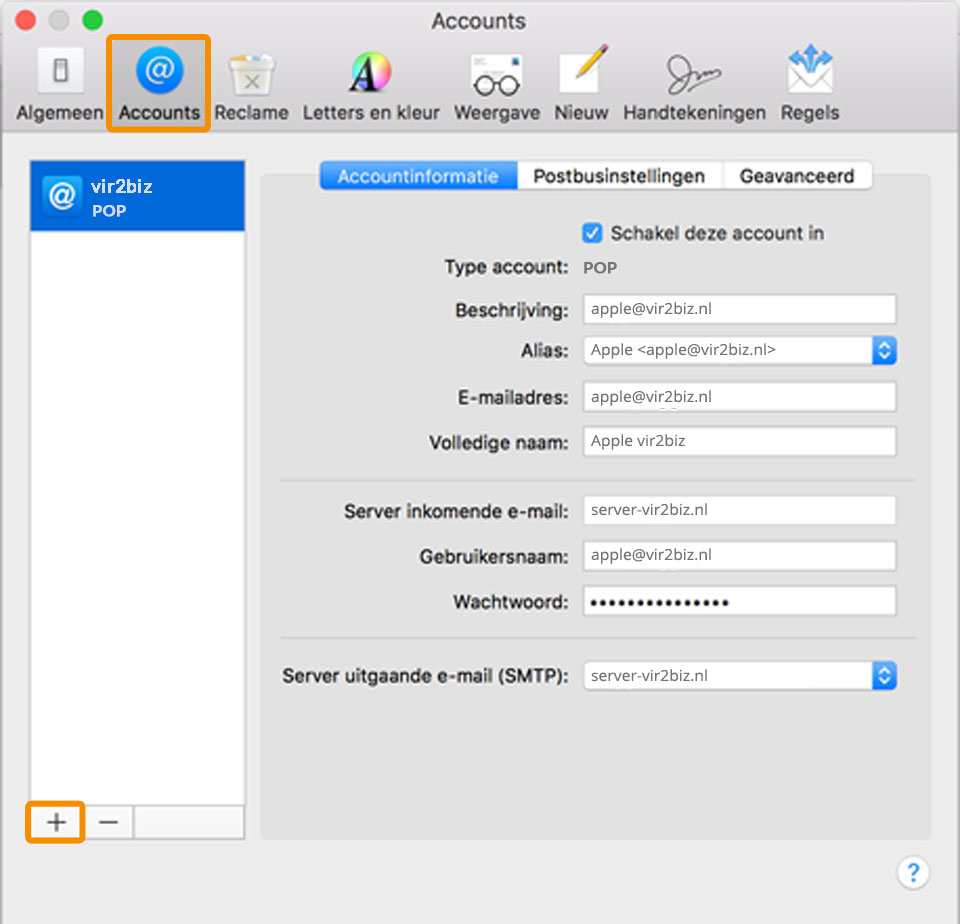The image size is (960, 924).
Task: Open the Reclame junk mail settings
Action: [251, 84]
